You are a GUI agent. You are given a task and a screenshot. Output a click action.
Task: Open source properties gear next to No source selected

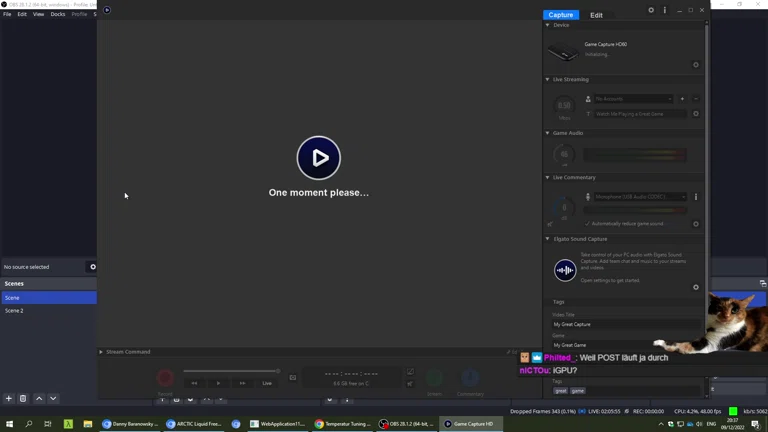(x=93, y=267)
